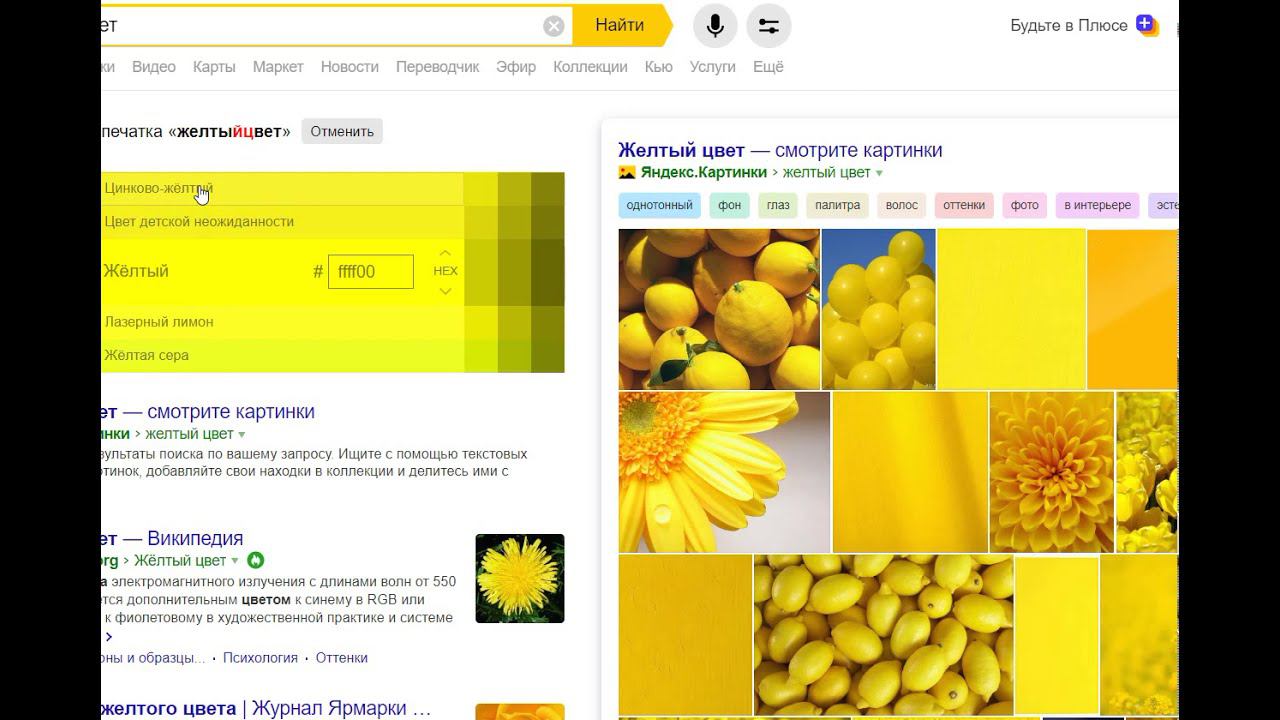Click the right panel 'желтый цвет' breadcrumb text
1280x720 pixels.
point(827,172)
